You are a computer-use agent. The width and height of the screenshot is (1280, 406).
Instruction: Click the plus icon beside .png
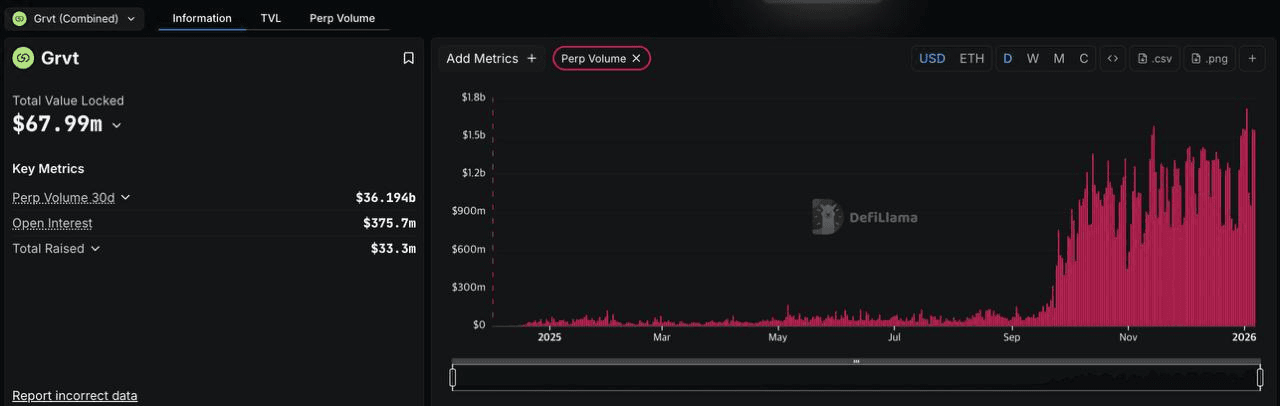click(x=1252, y=58)
